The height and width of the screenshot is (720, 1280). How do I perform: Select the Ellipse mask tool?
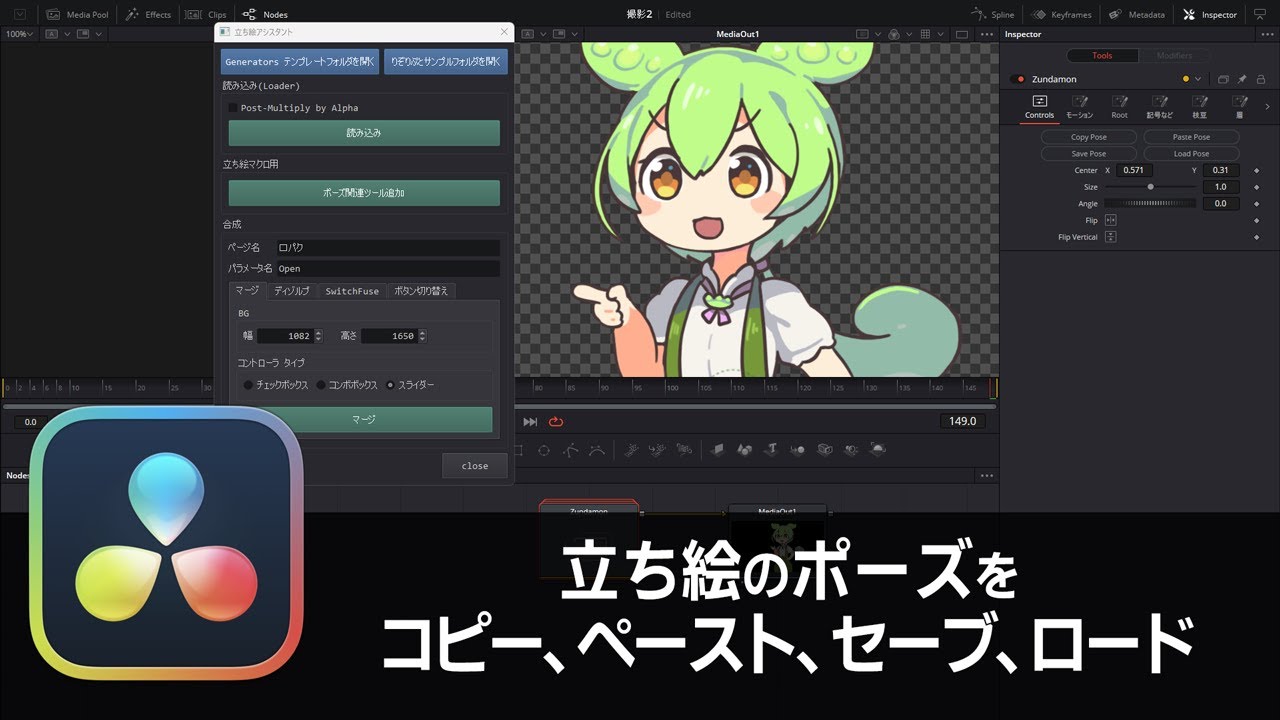tap(544, 450)
